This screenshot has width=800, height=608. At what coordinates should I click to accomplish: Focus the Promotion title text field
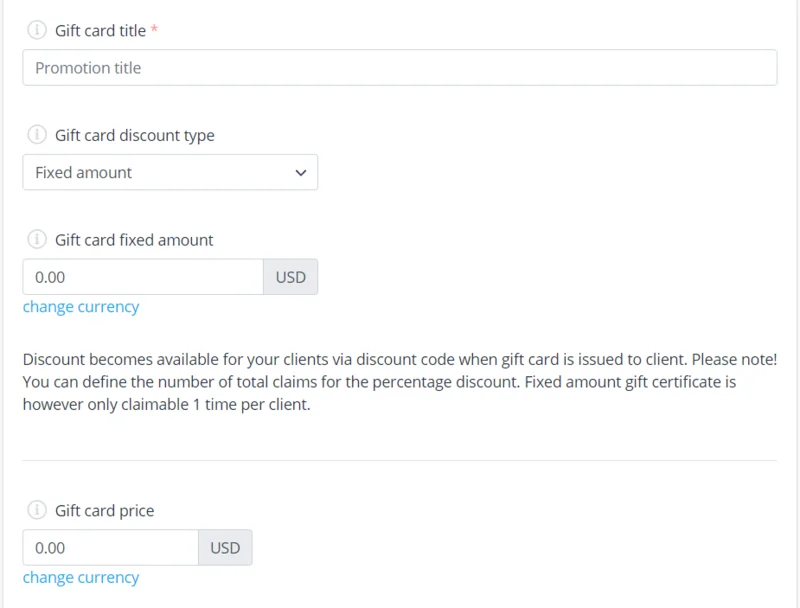point(400,68)
